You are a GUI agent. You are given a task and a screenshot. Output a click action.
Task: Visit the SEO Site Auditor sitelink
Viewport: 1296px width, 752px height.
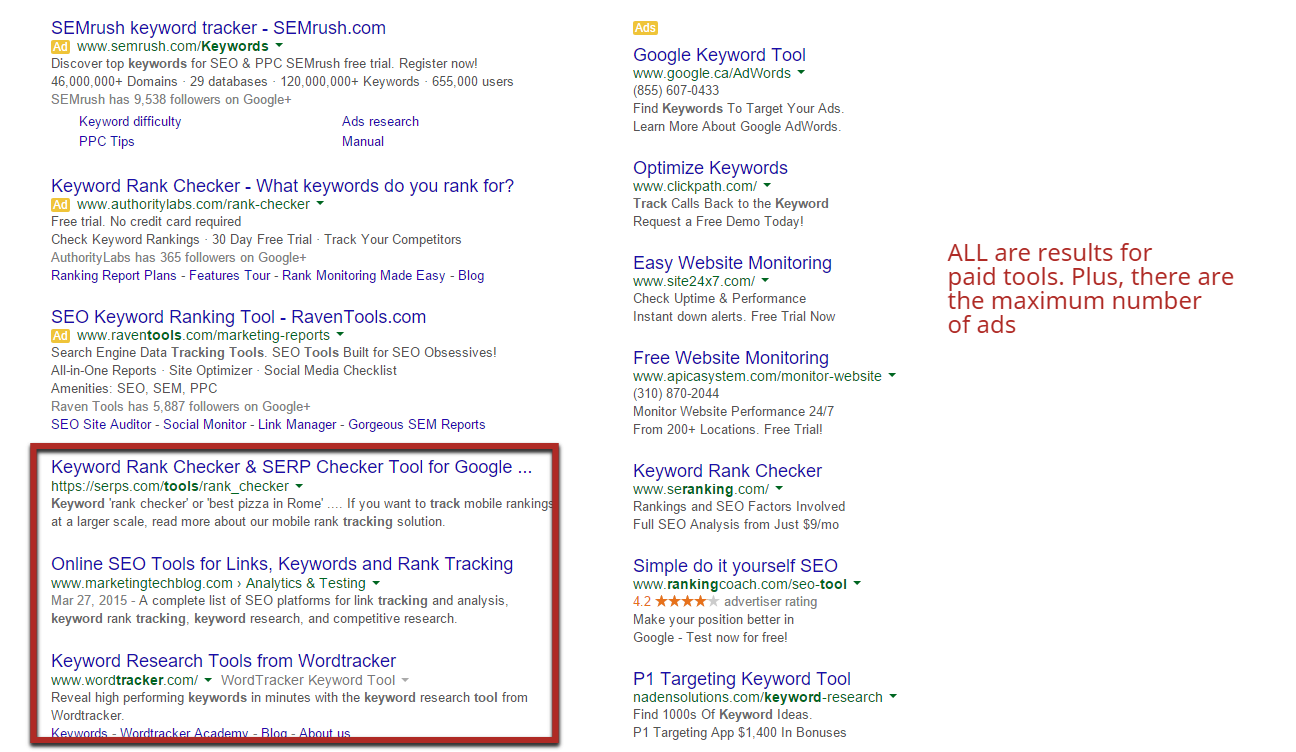pos(101,424)
